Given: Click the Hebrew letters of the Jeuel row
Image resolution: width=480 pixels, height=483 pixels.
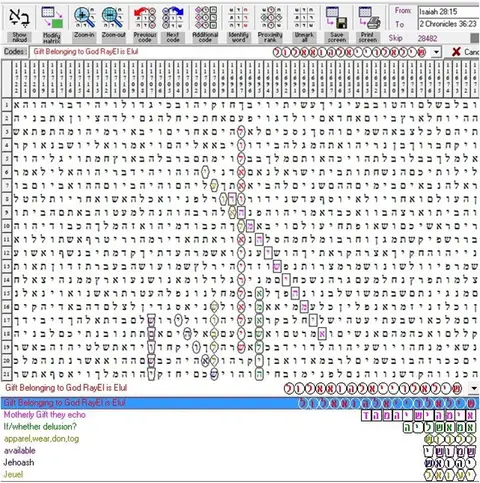Looking at the screenshot, I should tap(450, 475).
